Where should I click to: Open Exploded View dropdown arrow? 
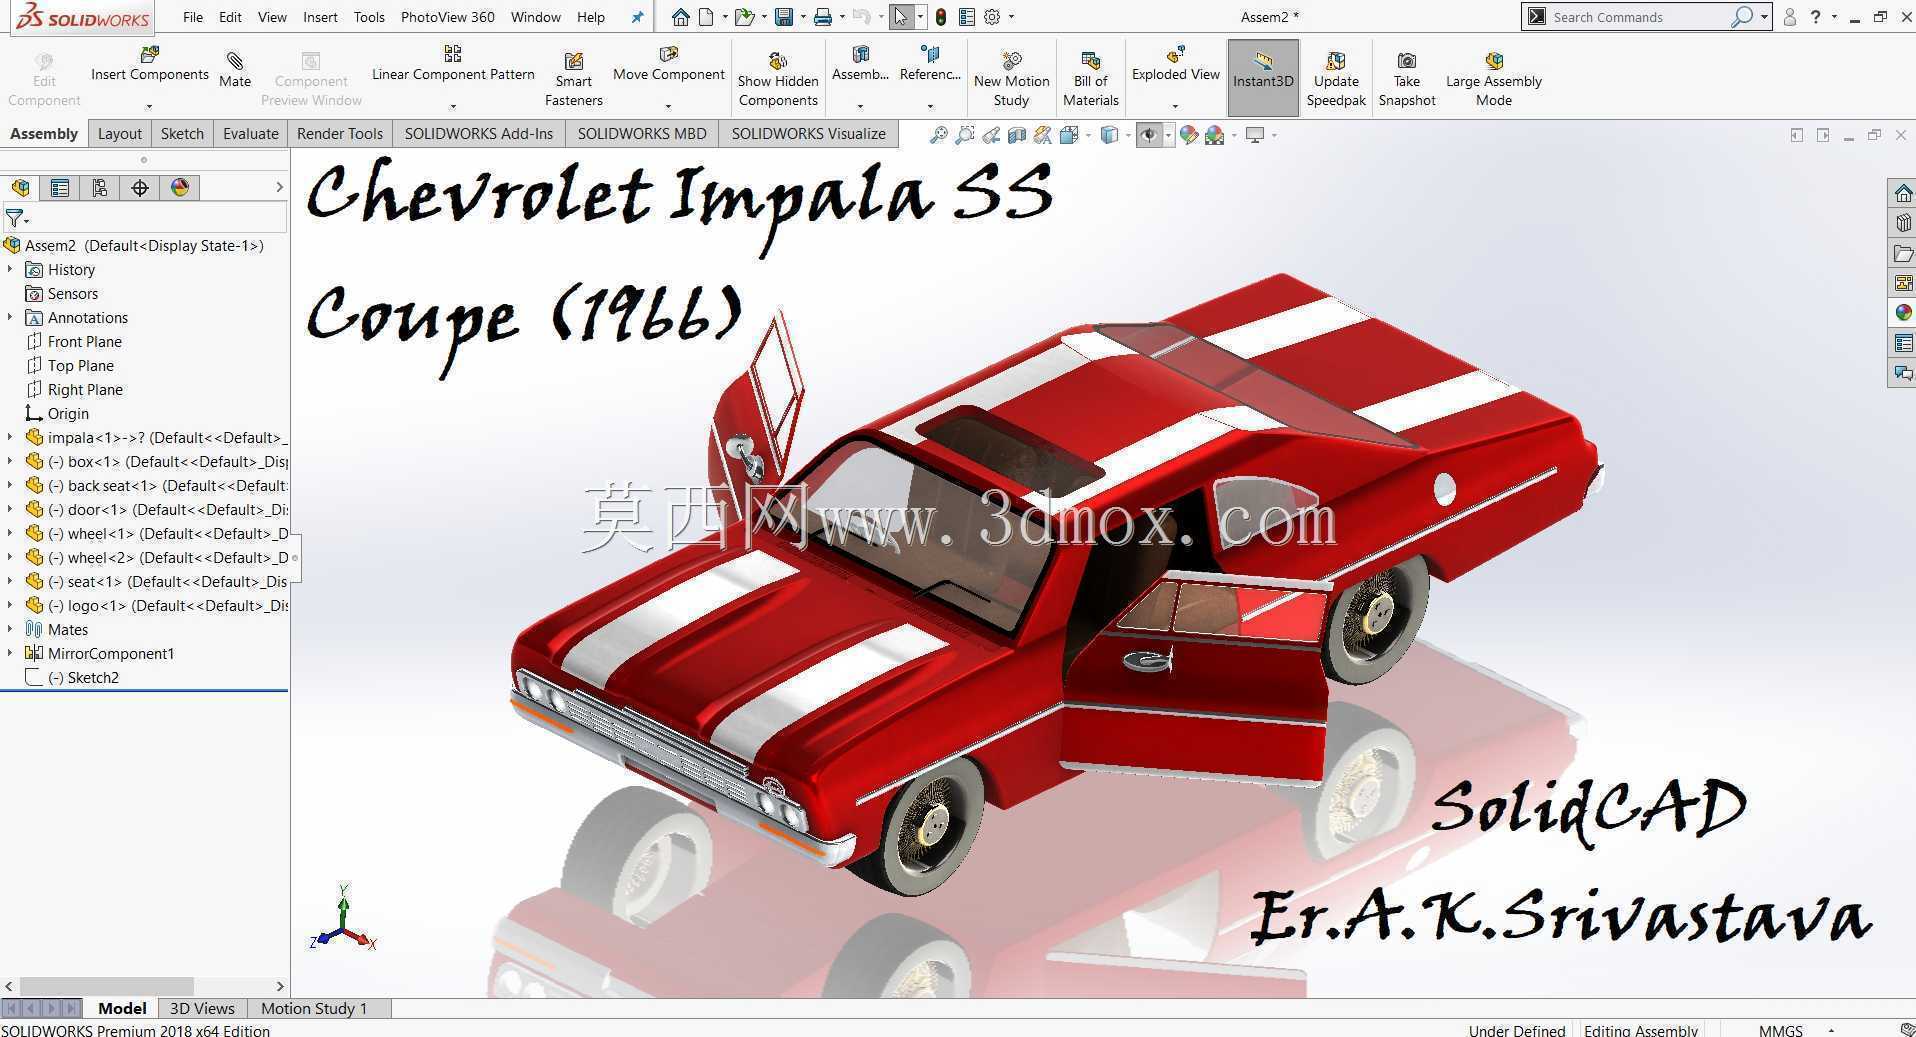click(1175, 106)
